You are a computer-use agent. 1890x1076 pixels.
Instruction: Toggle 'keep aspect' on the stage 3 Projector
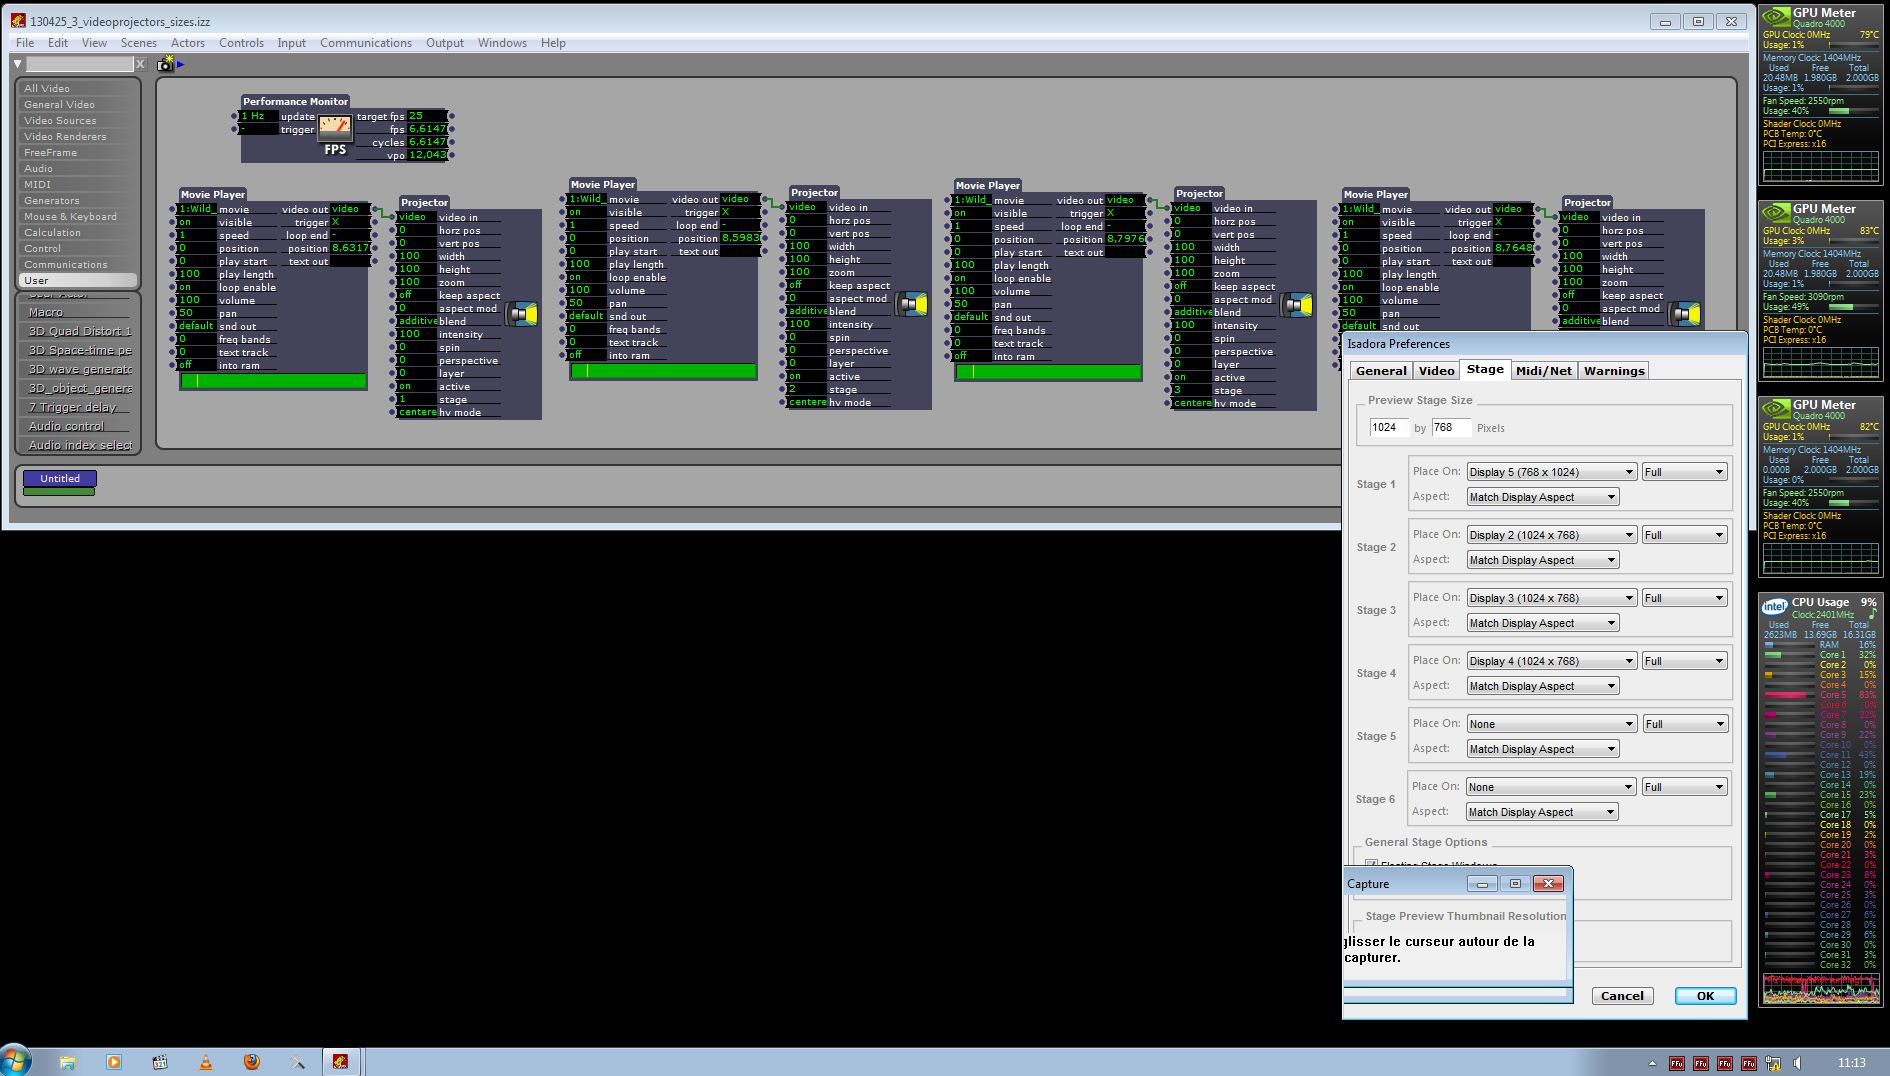pos(1191,286)
